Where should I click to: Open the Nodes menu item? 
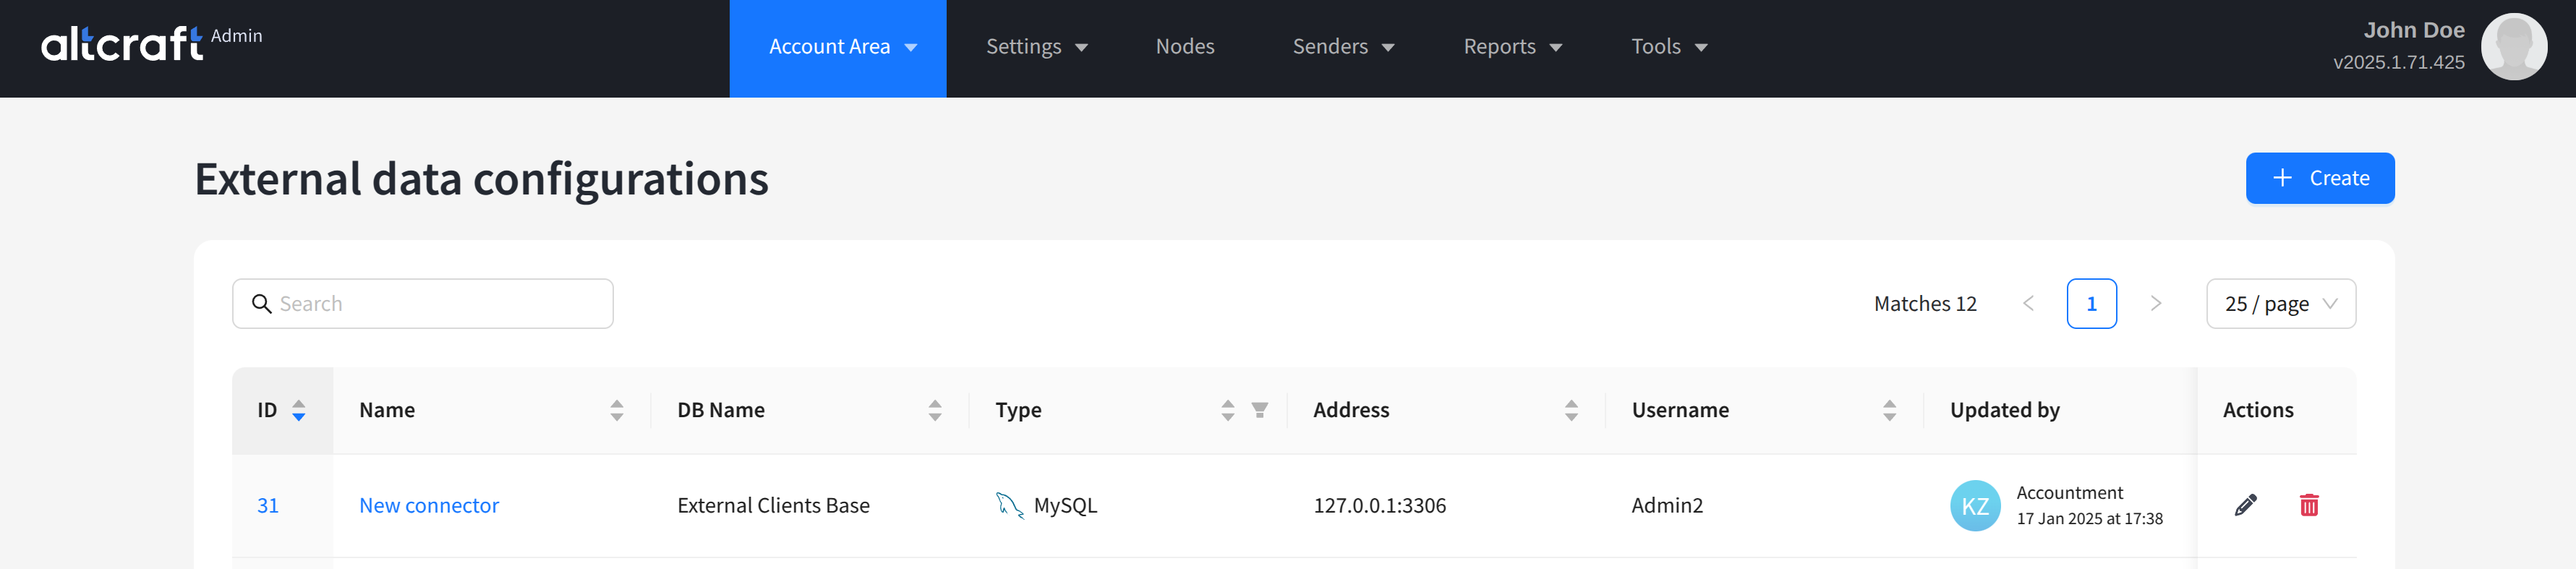(1184, 47)
